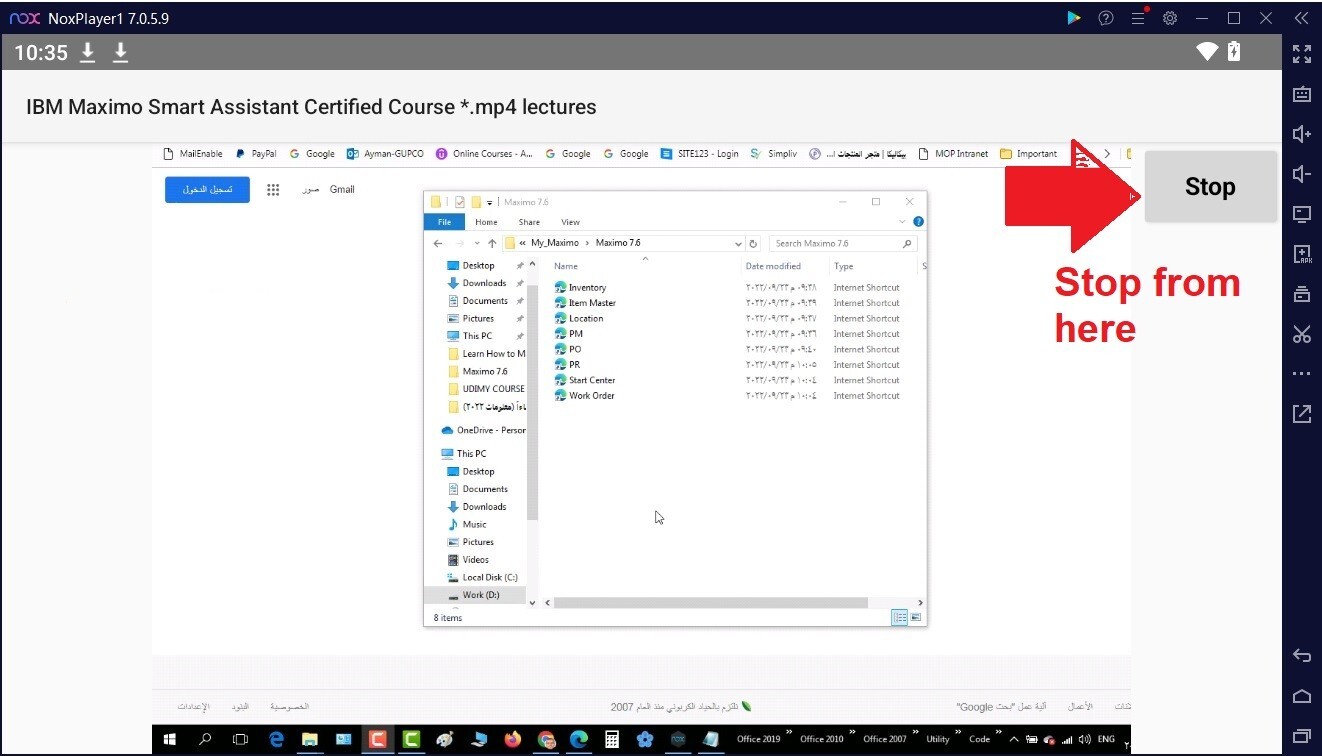Select the Location shortcut
The image size is (1322, 756).
586,318
